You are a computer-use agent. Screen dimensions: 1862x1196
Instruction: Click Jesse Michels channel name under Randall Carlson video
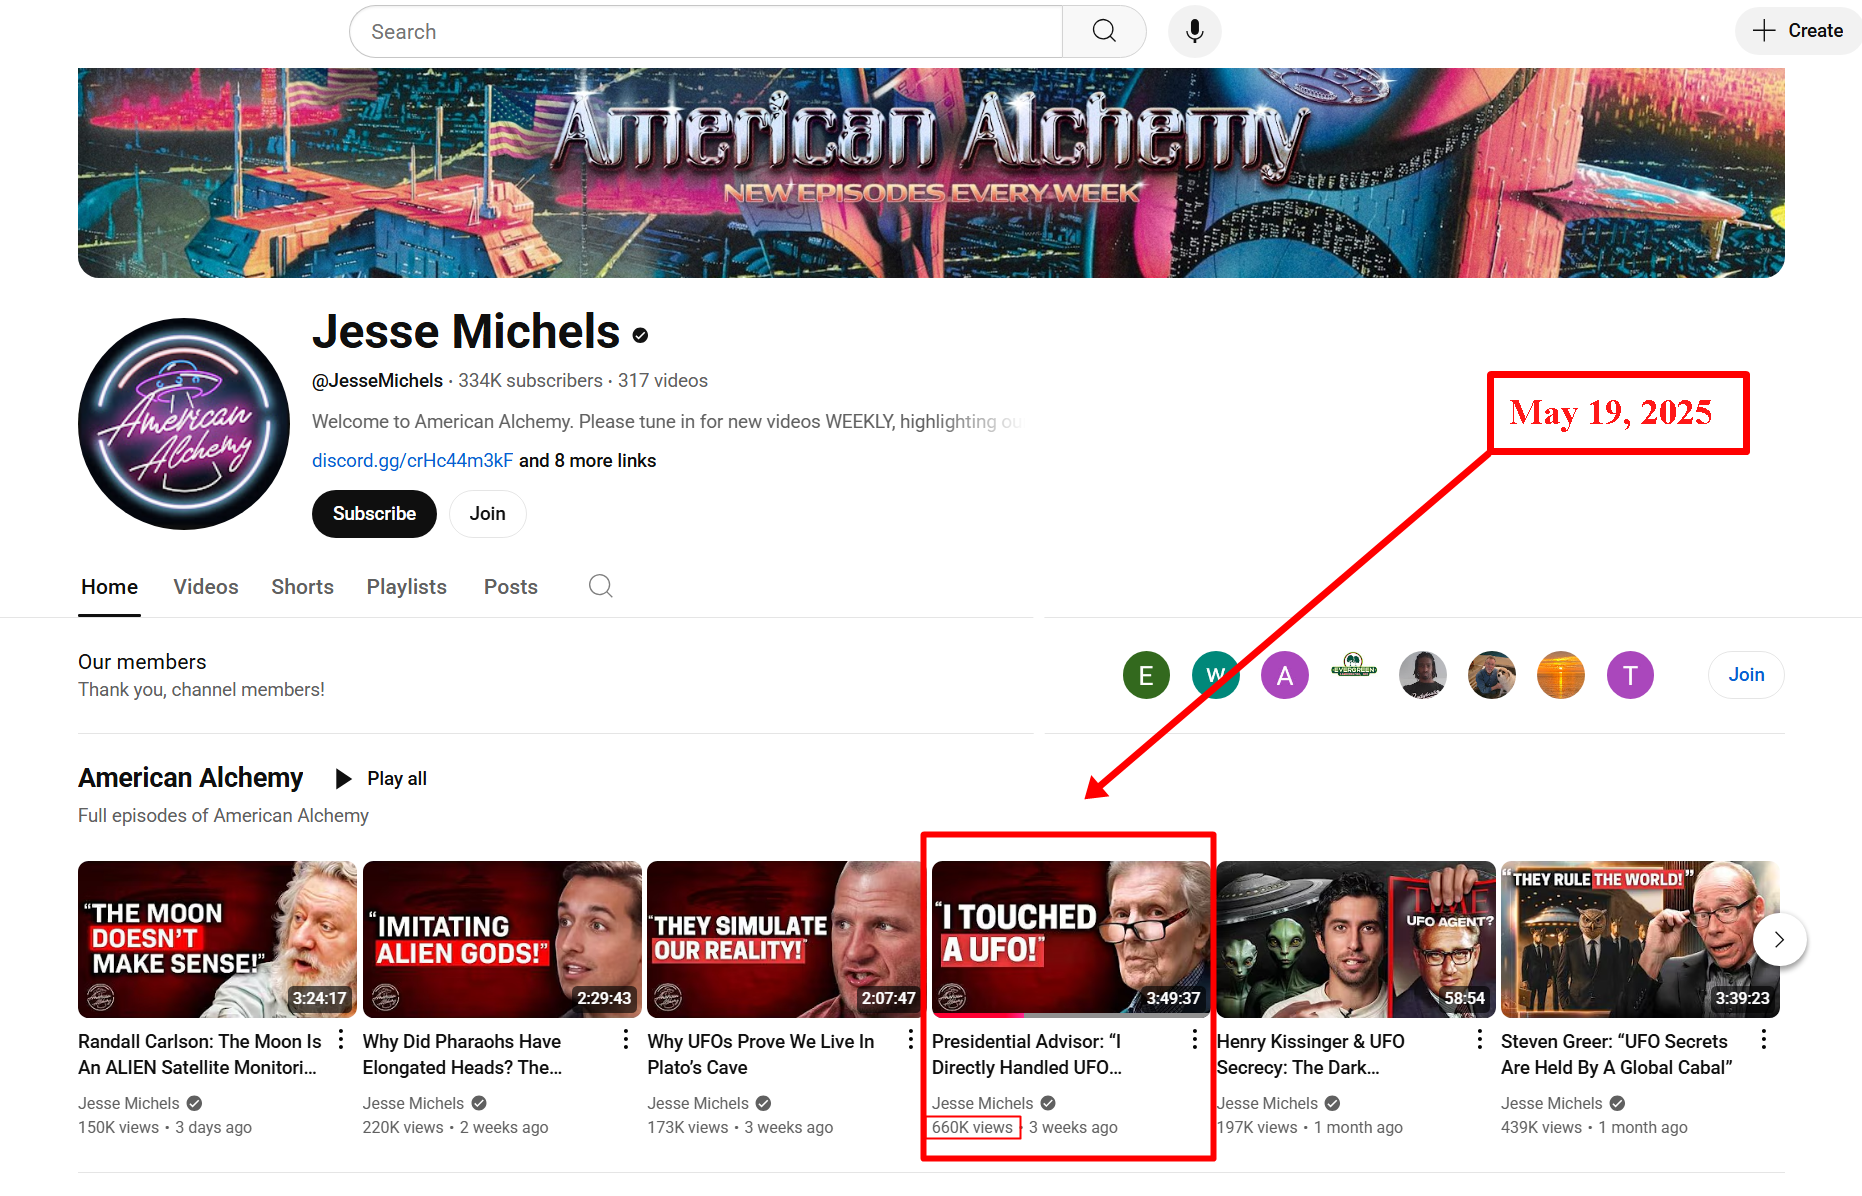129,1104
